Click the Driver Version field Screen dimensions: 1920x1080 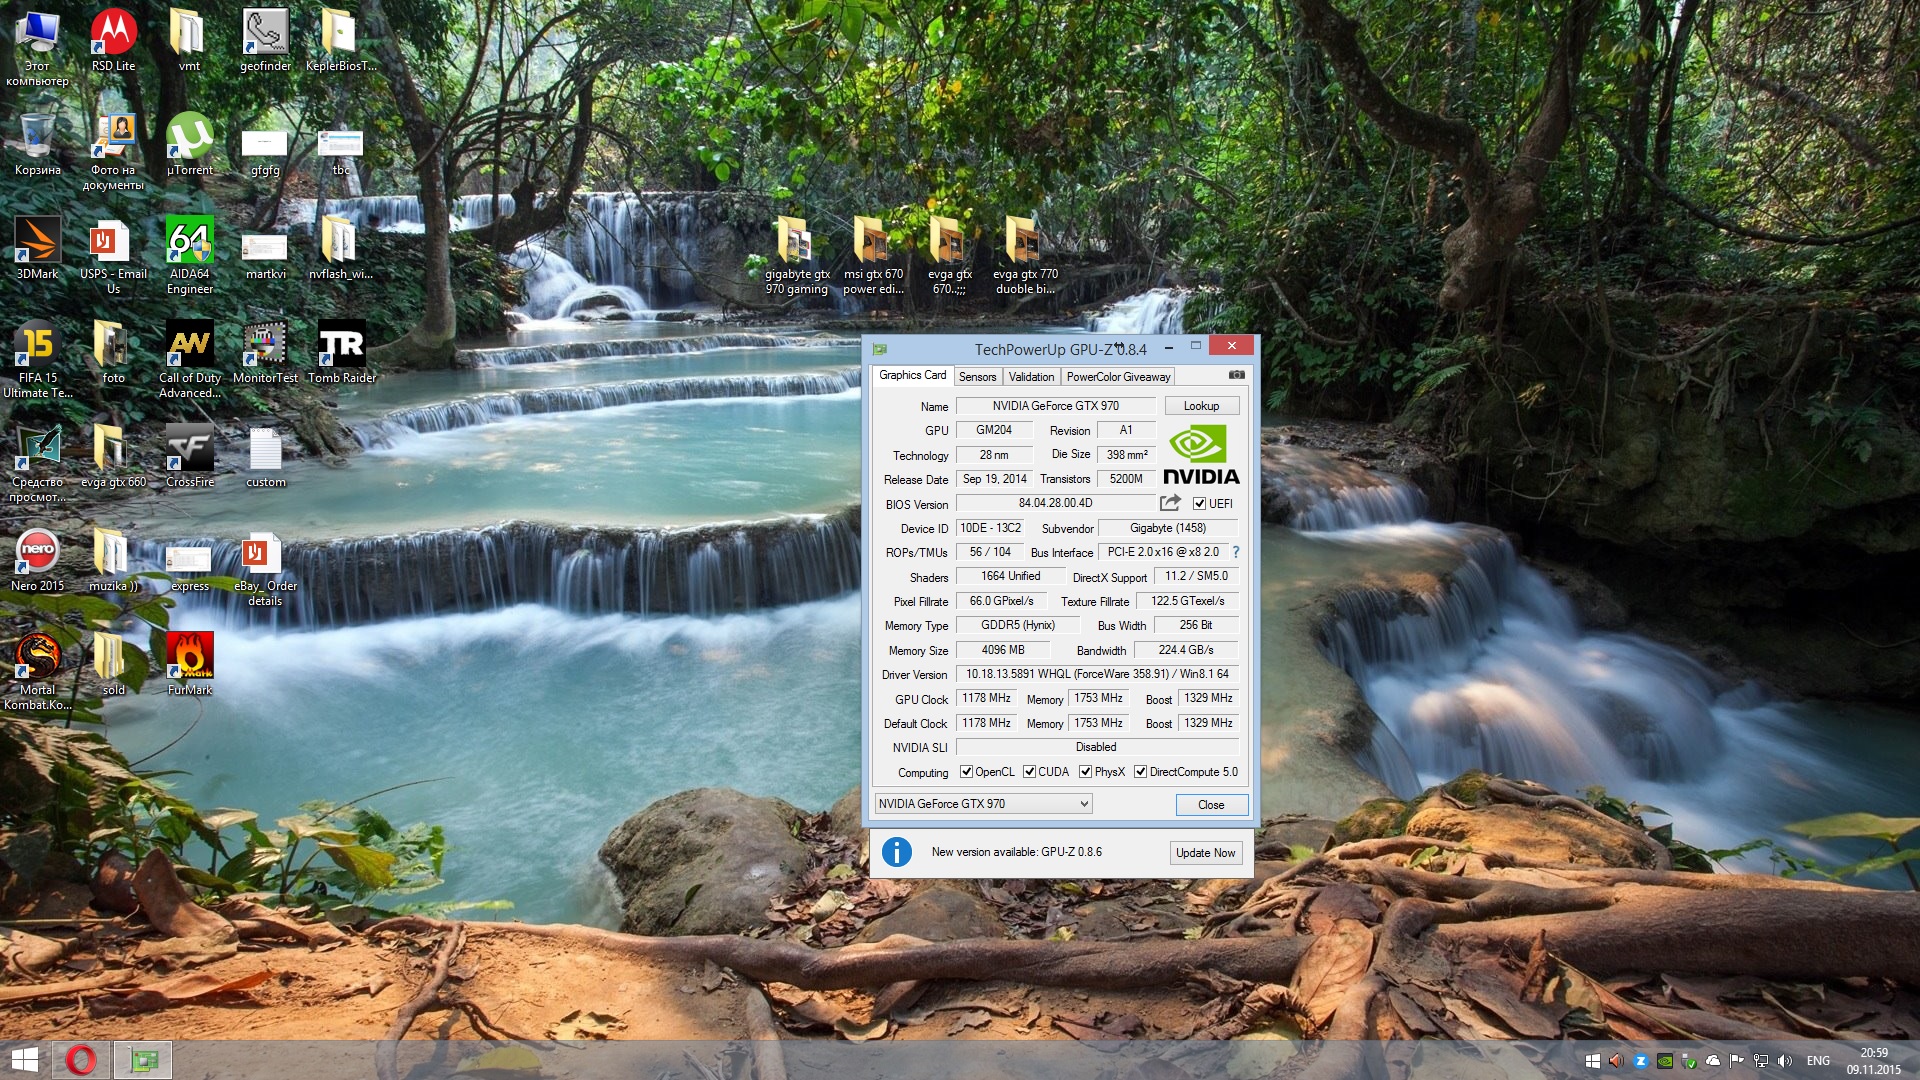(x=1096, y=674)
